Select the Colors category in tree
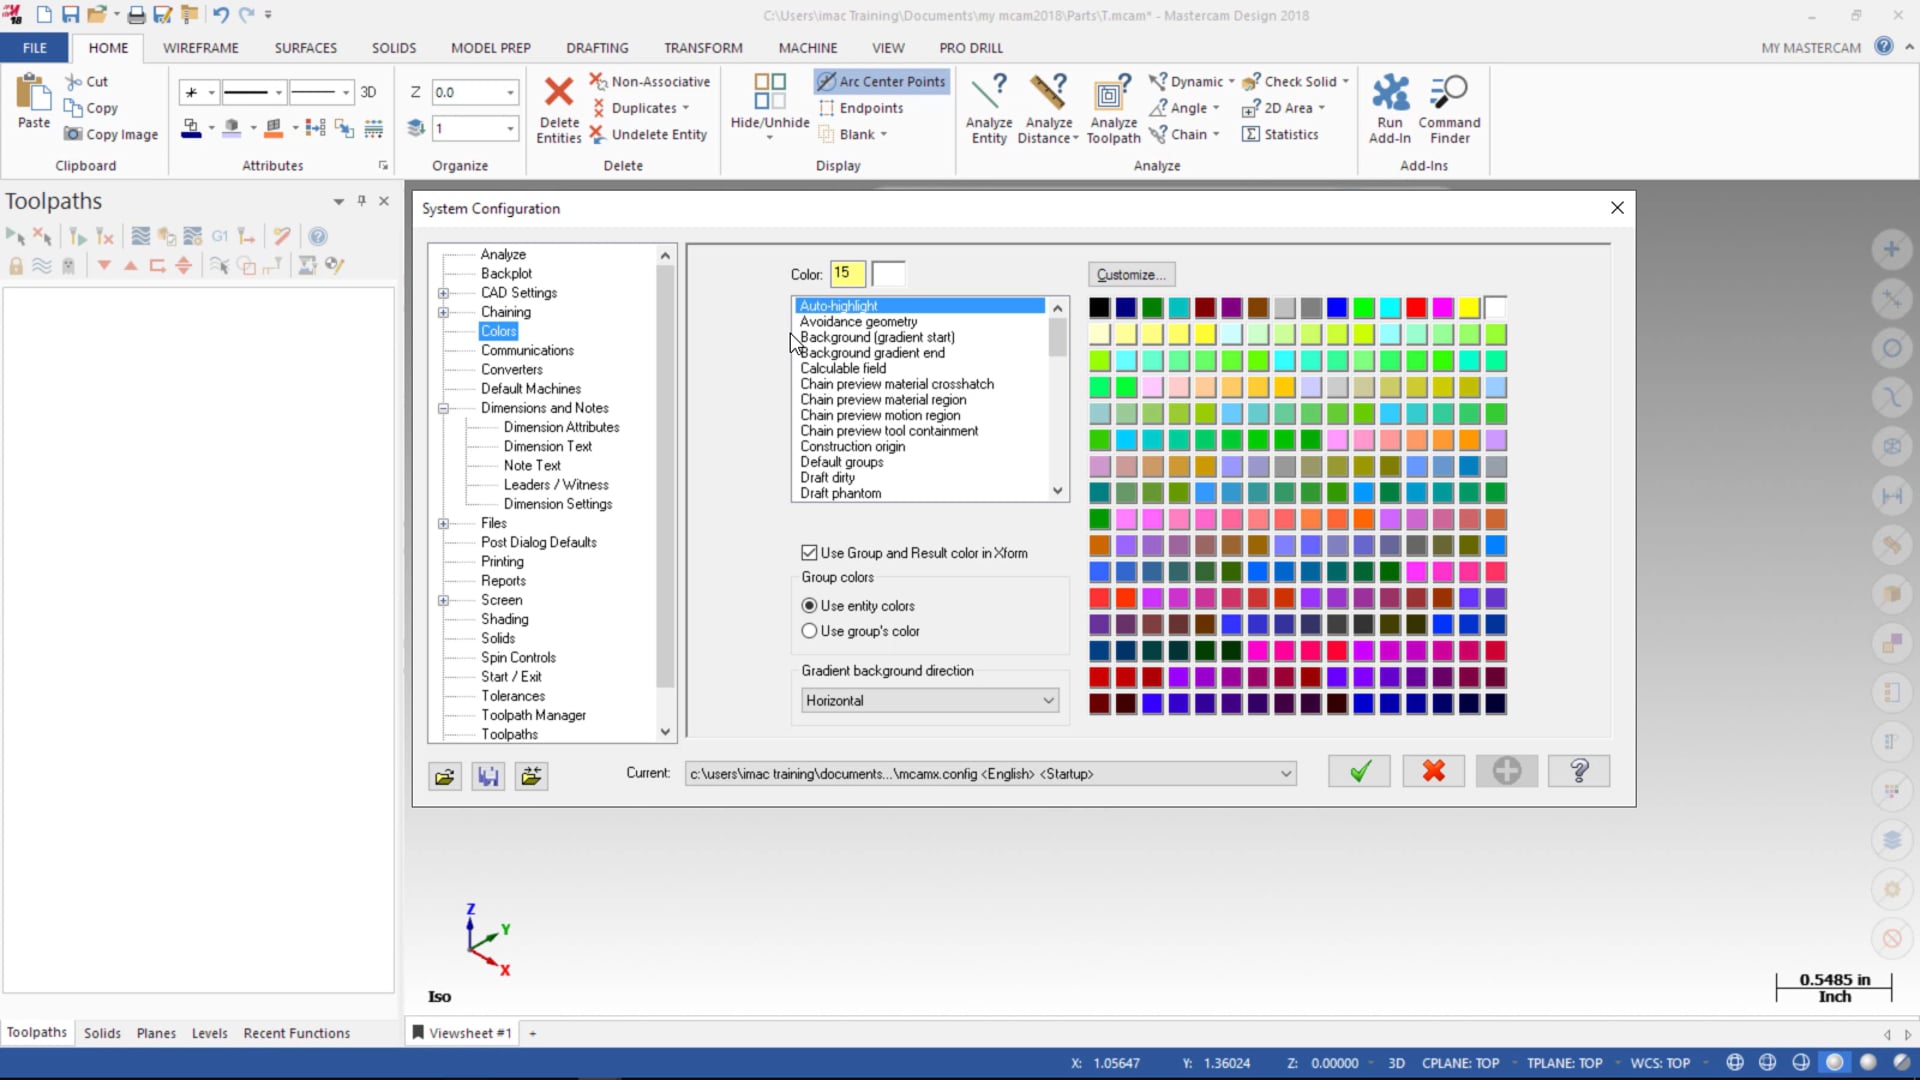1920x1080 pixels. pos(497,330)
